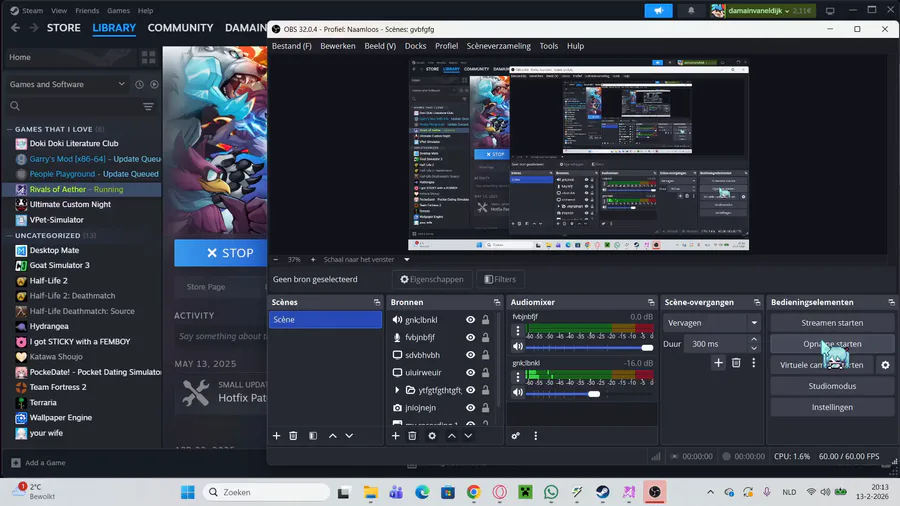Open virtual camera settings with the gear icon
900x506 pixels.
click(885, 365)
